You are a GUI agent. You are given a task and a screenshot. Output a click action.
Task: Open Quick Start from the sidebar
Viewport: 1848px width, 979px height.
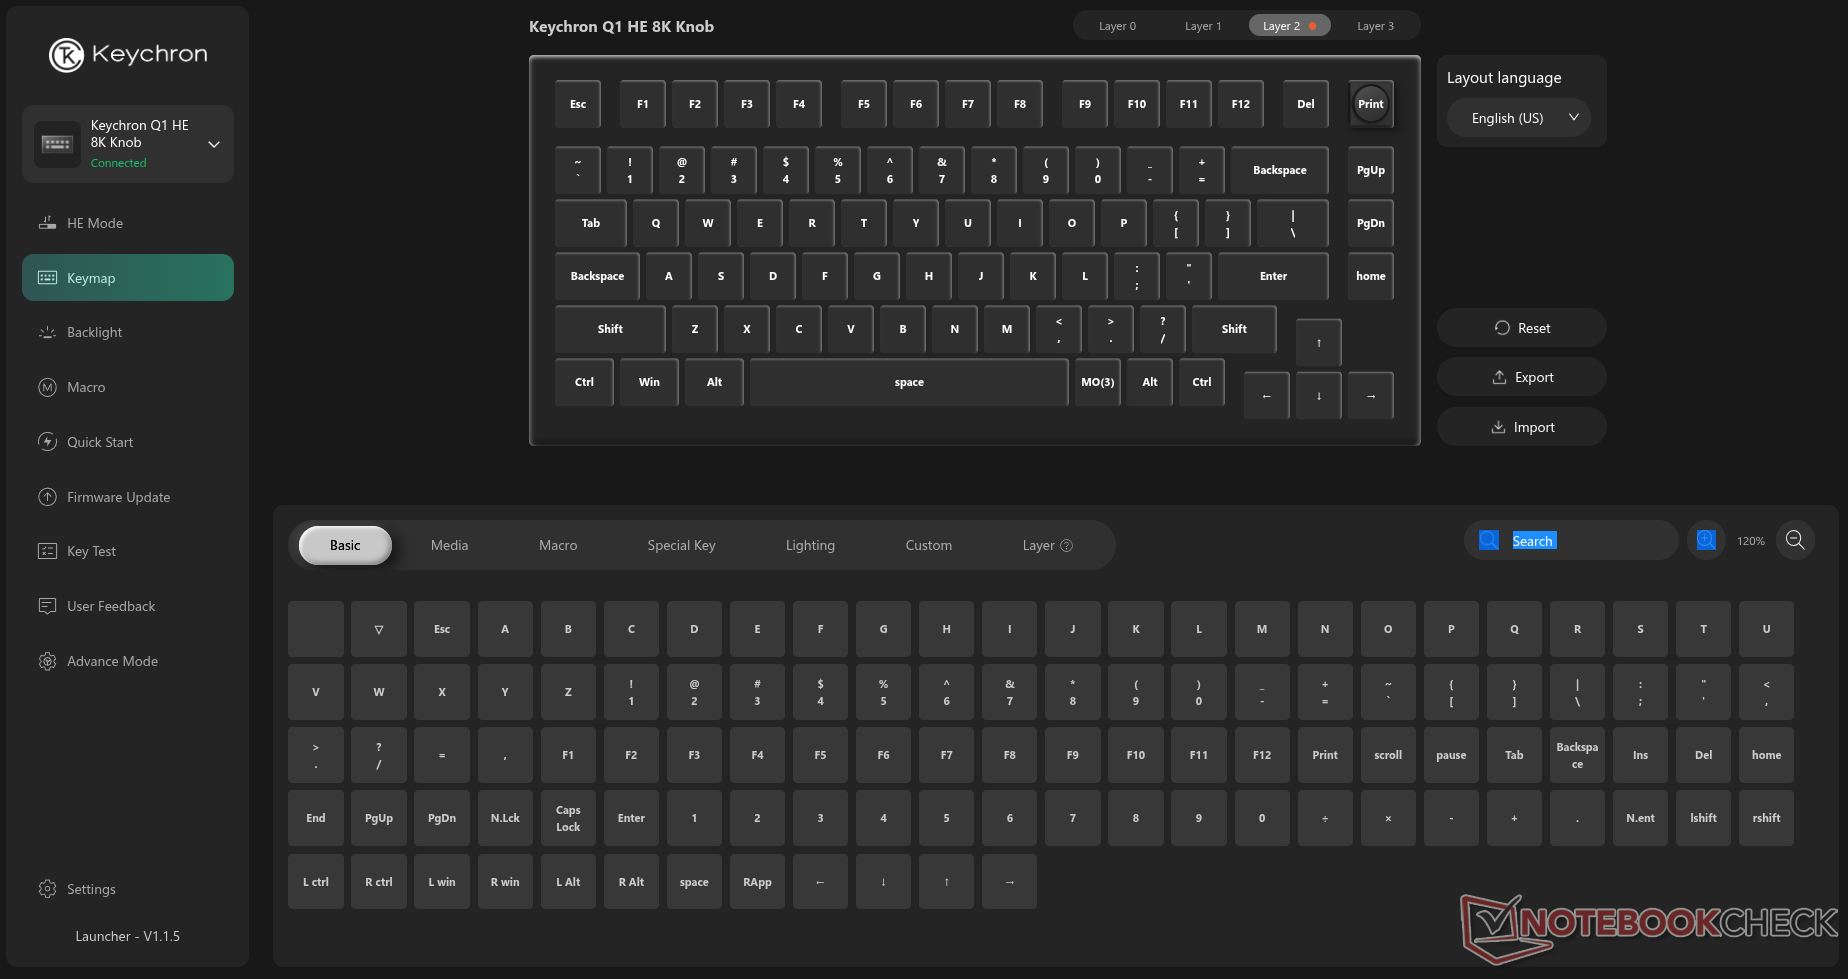pos(100,442)
